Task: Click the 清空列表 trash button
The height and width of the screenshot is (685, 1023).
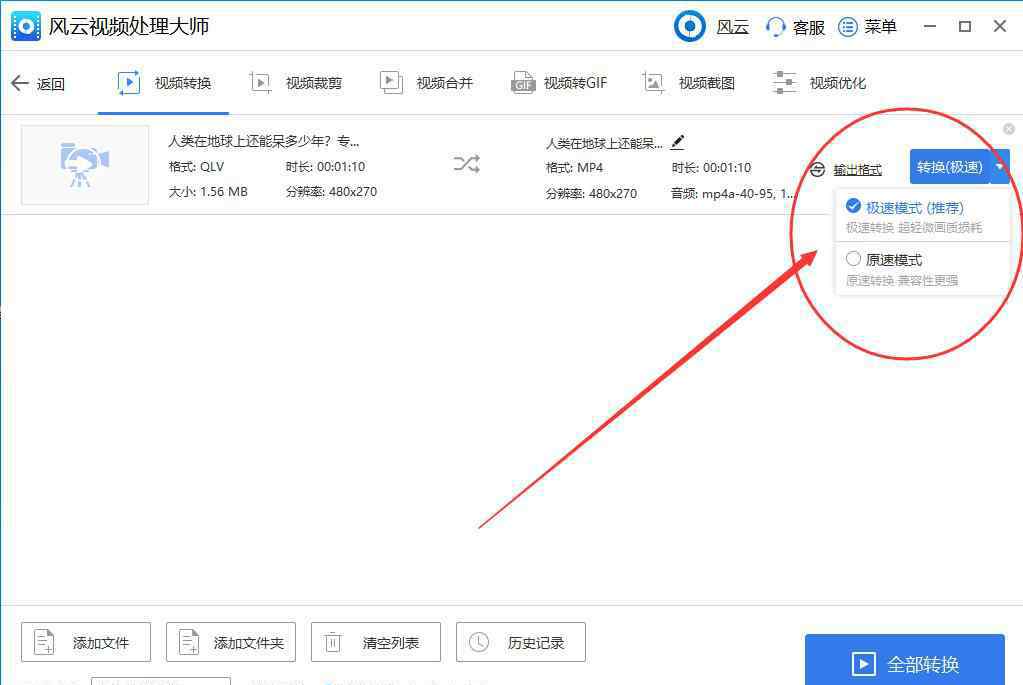Action: [x=376, y=642]
